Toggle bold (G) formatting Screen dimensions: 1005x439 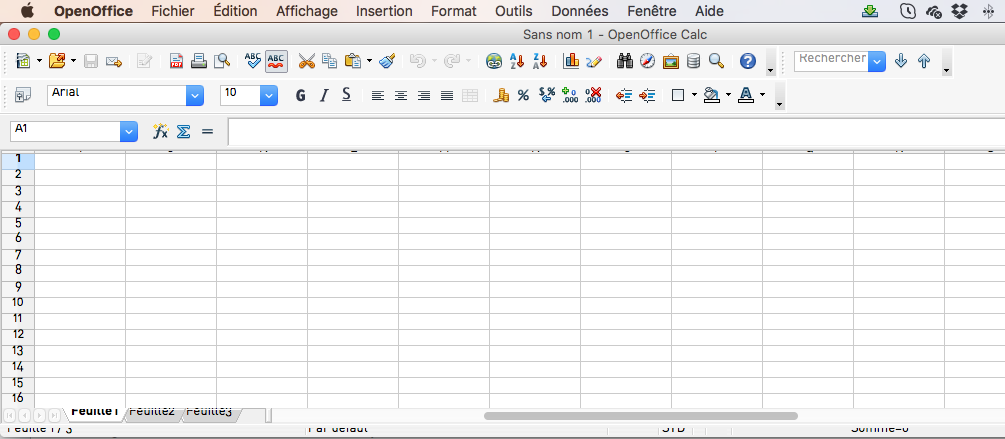[300, 95]
